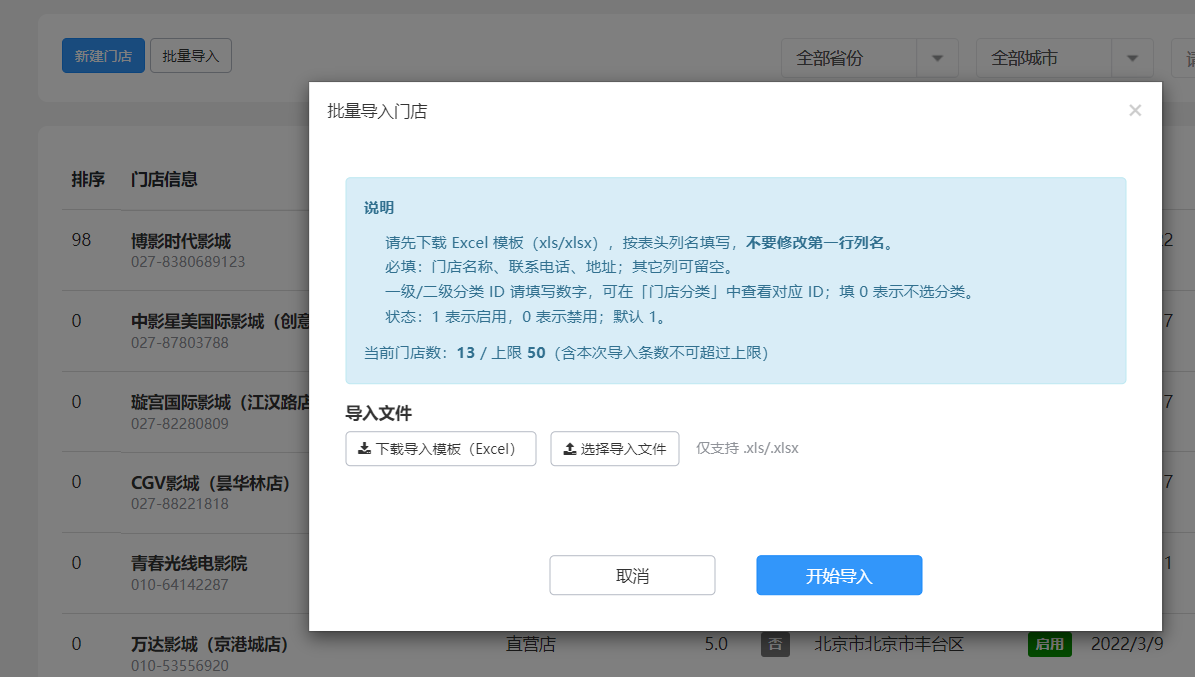
Task: Click the 5.0 rating in the 万达影城 row
Action: [716, 644]
